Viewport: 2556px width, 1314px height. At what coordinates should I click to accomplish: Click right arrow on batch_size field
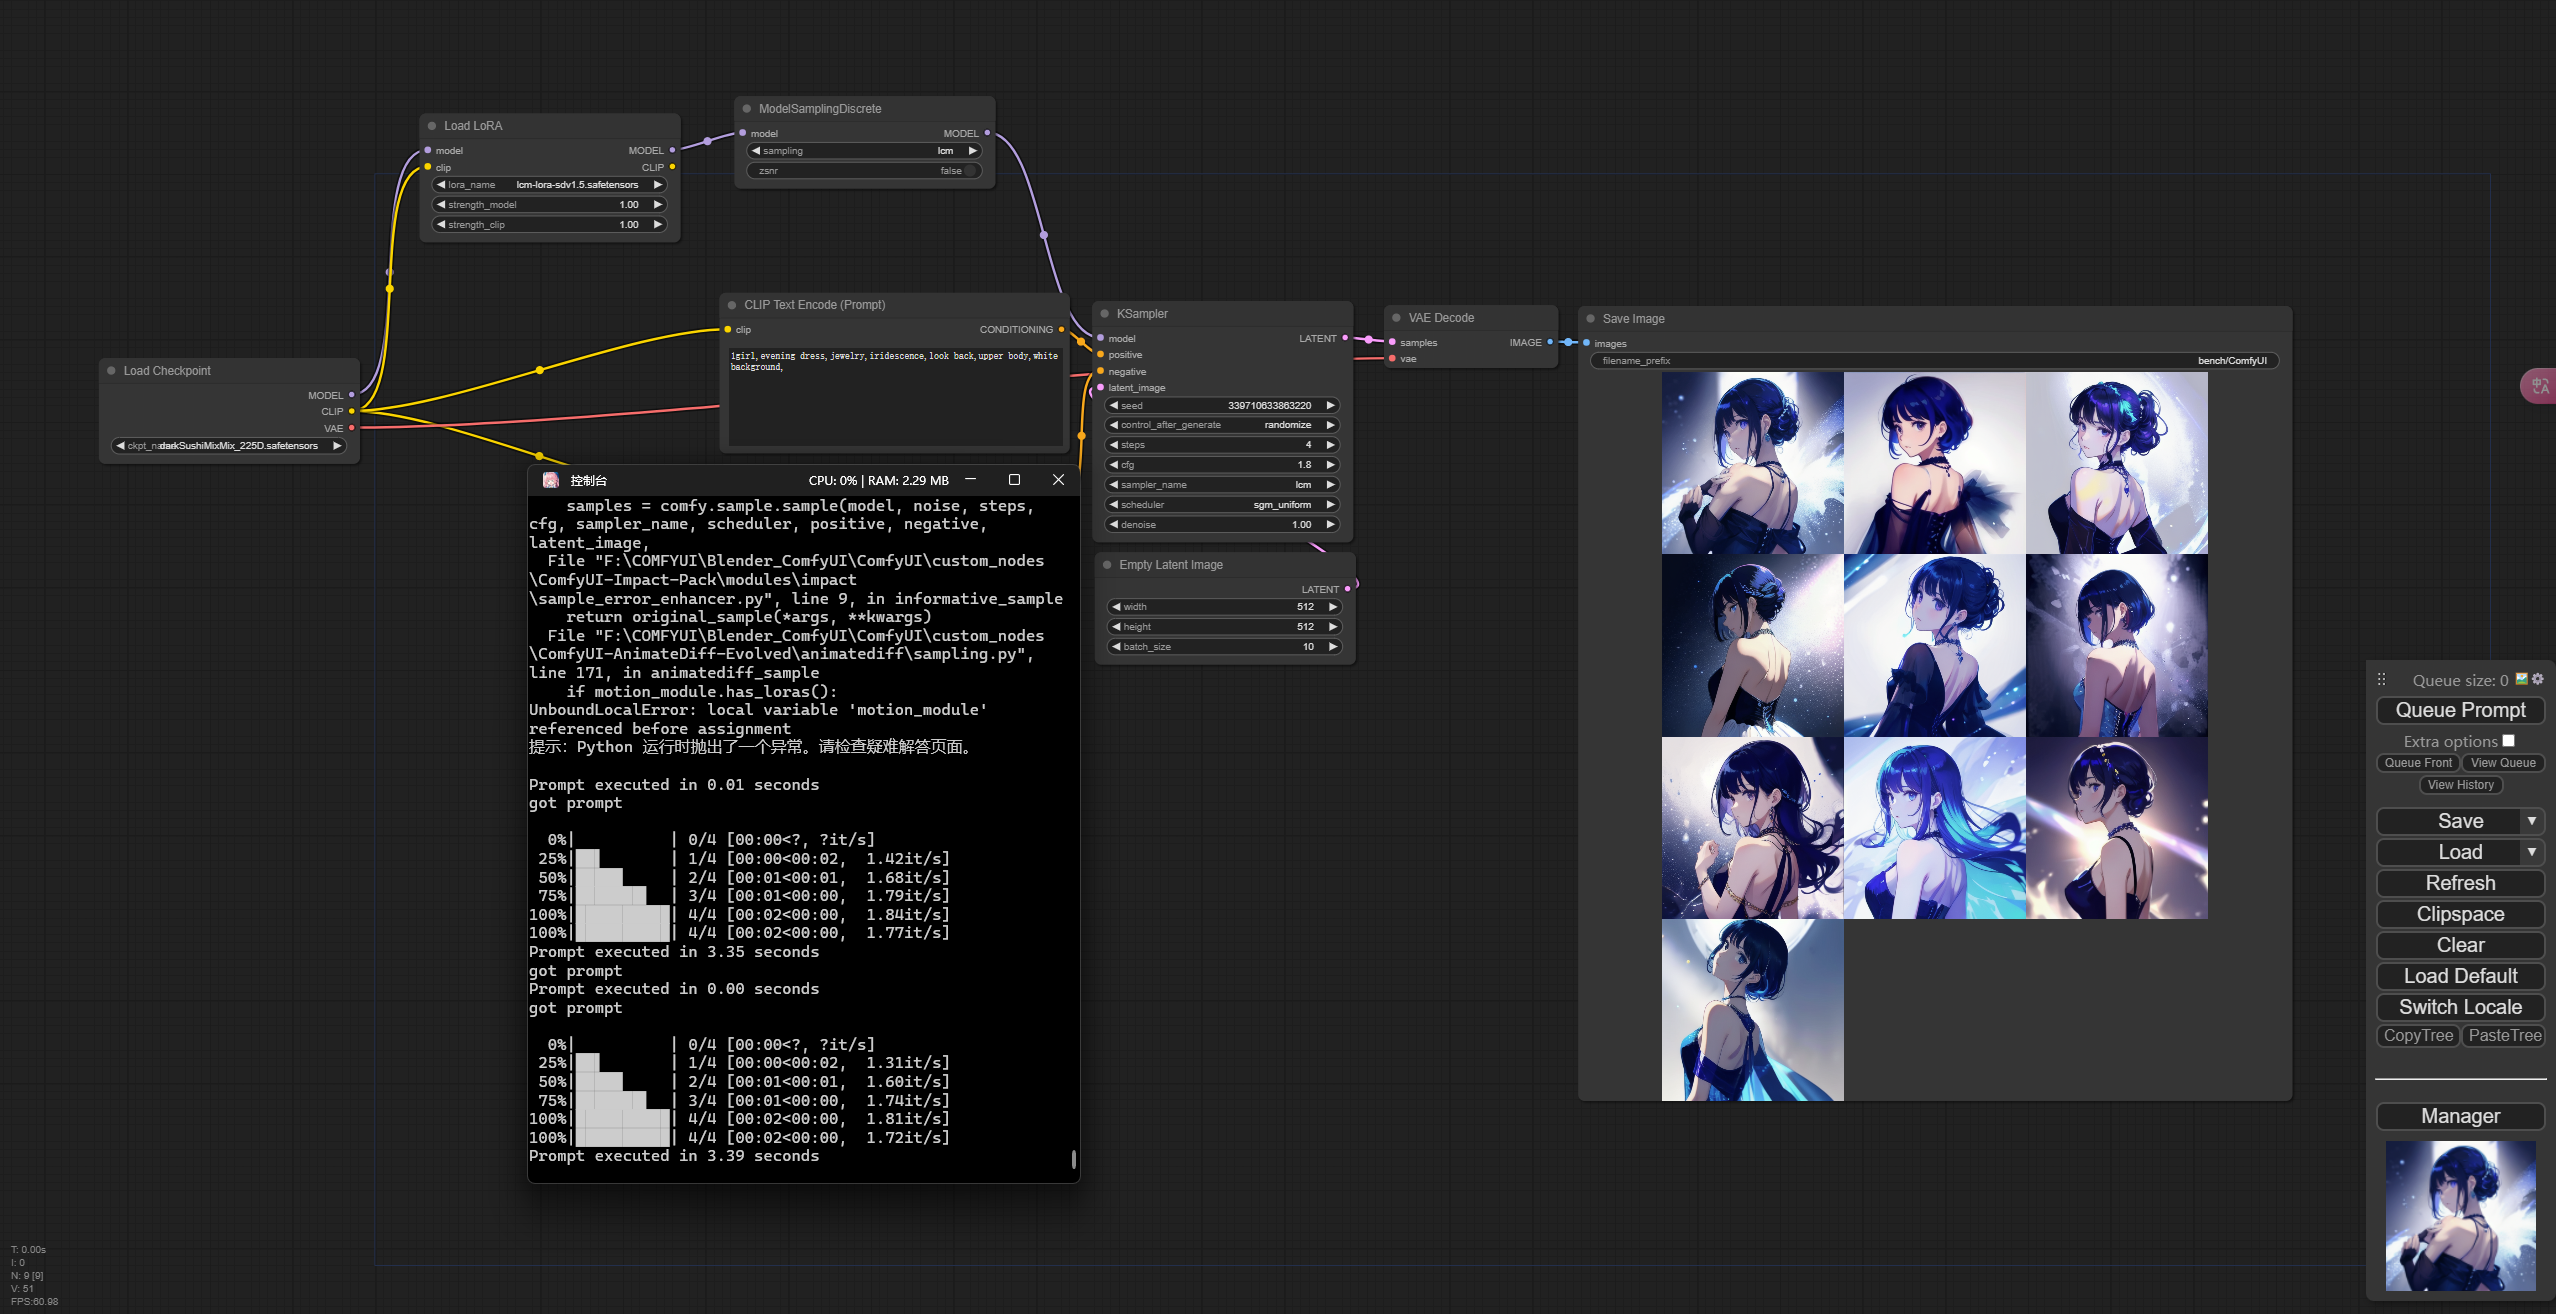pos(1332,647)
